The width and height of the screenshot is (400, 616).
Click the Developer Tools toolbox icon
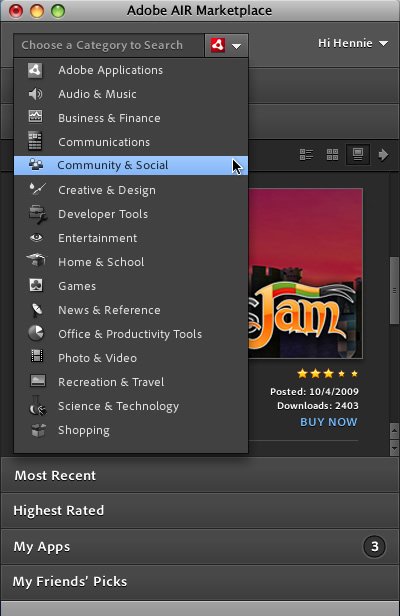(38, 214)
